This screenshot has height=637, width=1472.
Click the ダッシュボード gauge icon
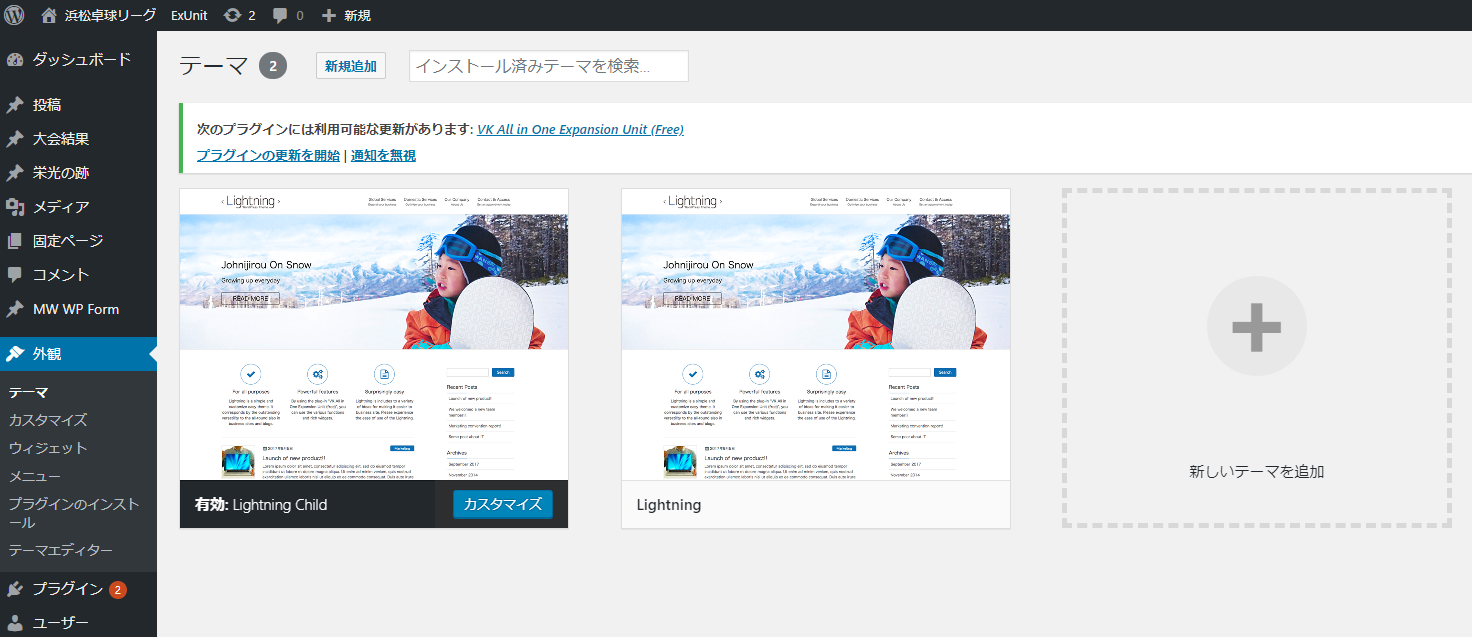pos(15,60)
